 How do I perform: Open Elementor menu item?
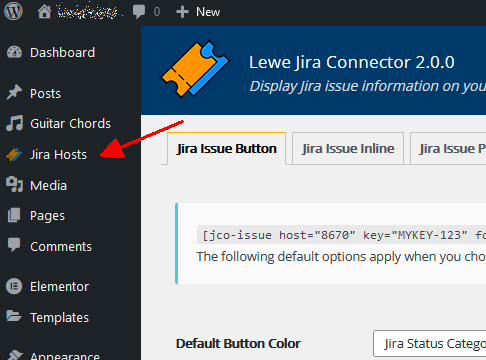pyautogui.click(x=59, y=287)
